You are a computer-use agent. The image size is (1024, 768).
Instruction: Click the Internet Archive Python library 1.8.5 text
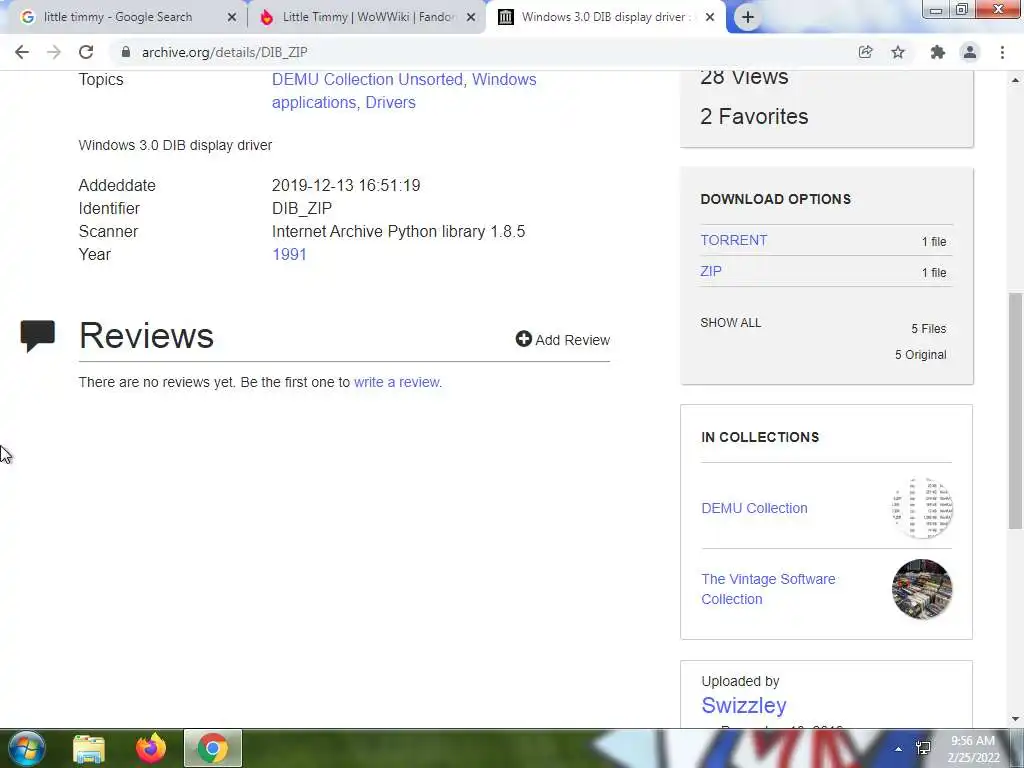[x=398, y=232]
